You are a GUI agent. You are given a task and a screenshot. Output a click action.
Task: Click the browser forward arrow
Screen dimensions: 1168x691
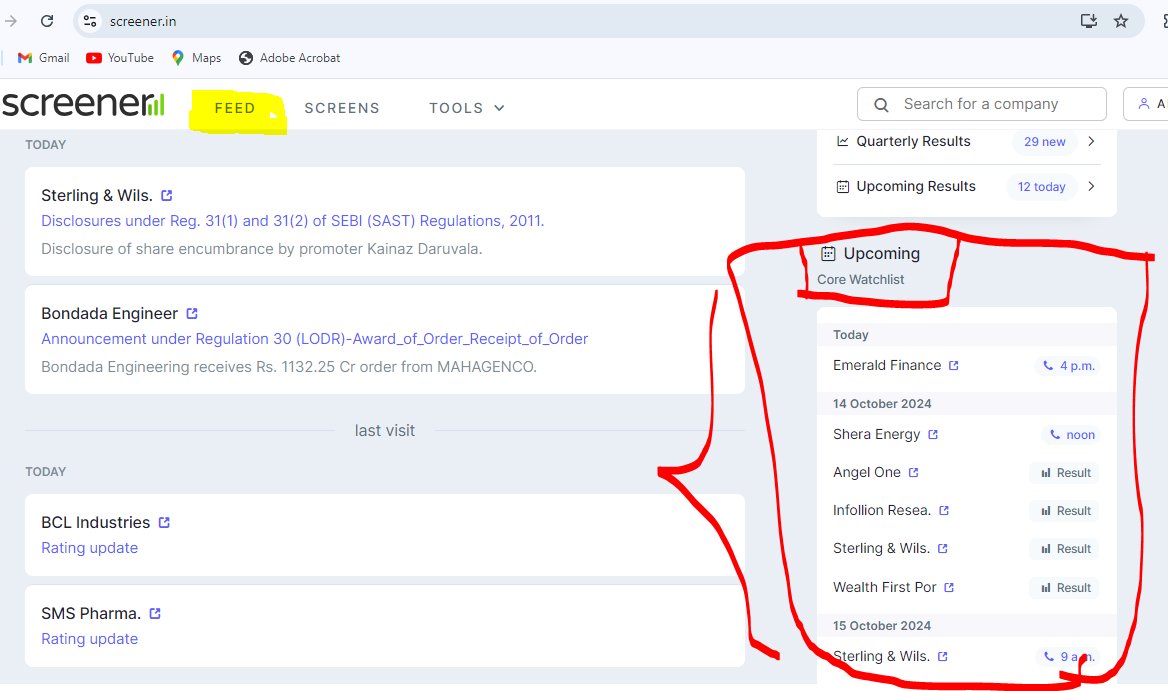tap(10, 21)
